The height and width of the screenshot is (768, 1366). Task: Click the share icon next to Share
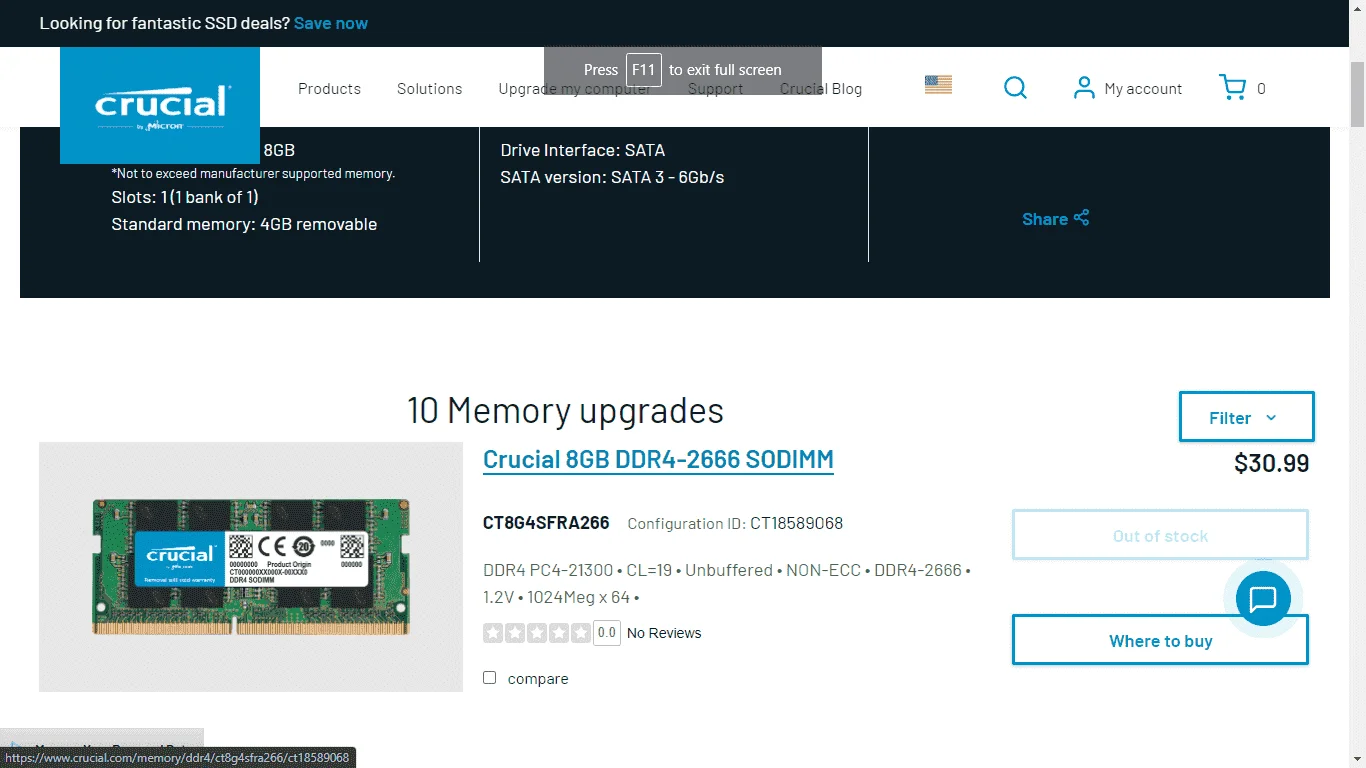1081,218
